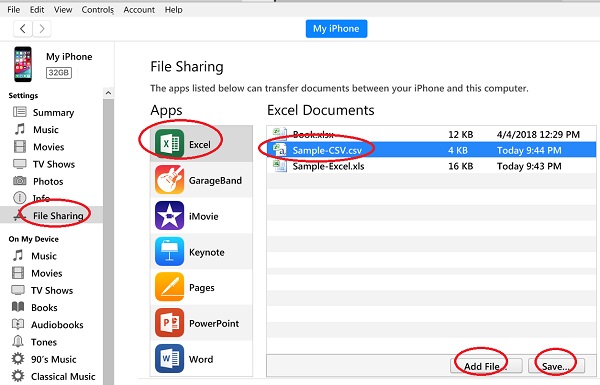Image resolution: width=600 pixels, height=385 pixels.
Task: Click the sidebar vertical scrollbar track
Action: click(108, 241)
